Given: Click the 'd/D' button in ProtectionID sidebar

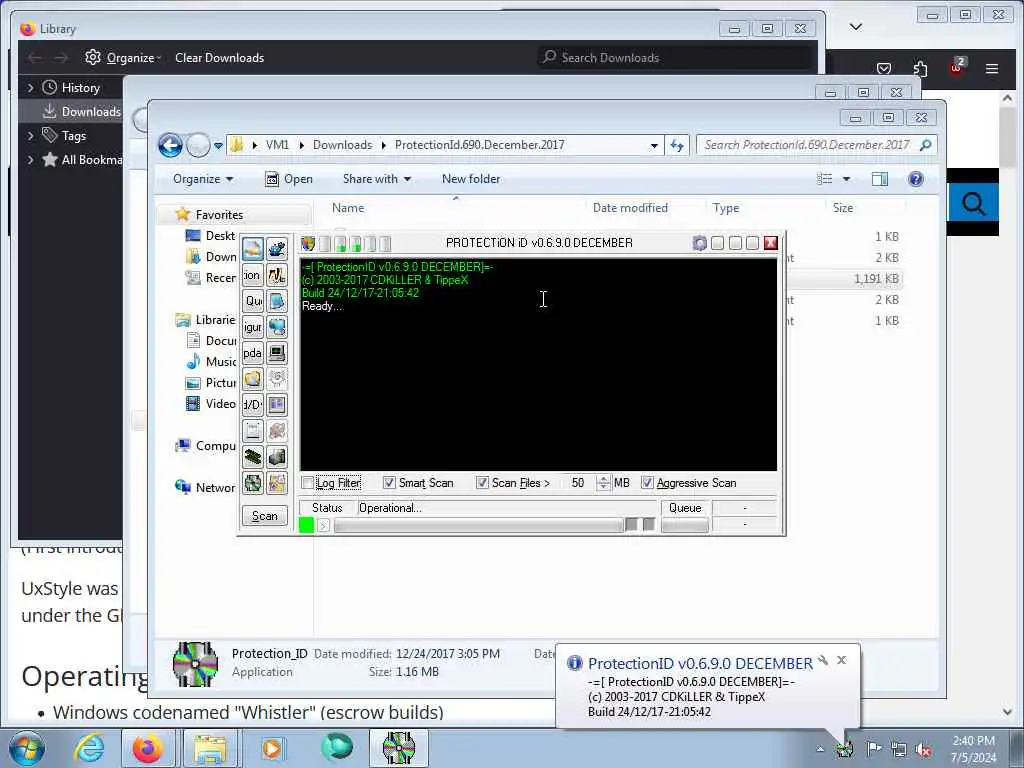Looking at the screenshot, I should [253, 405].
